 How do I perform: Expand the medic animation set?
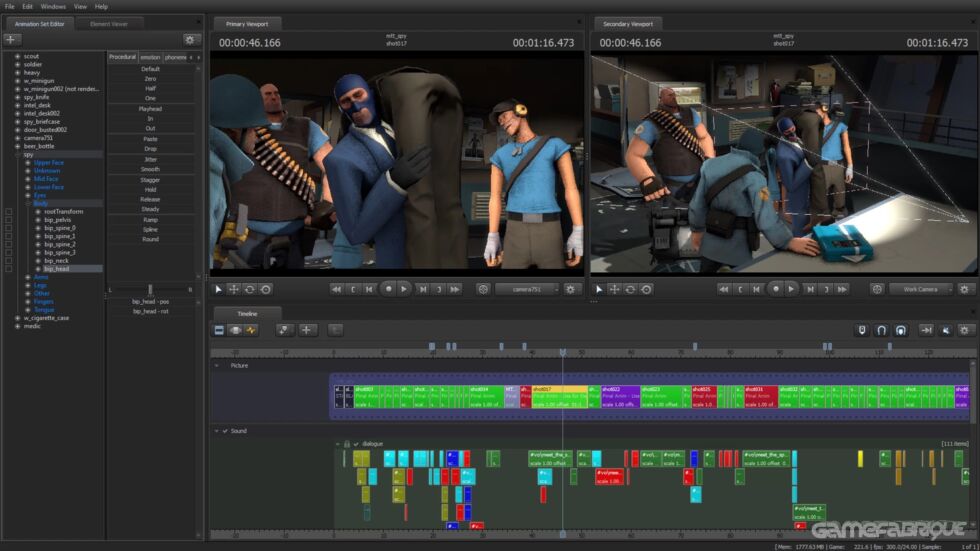[x=18, y=326]
